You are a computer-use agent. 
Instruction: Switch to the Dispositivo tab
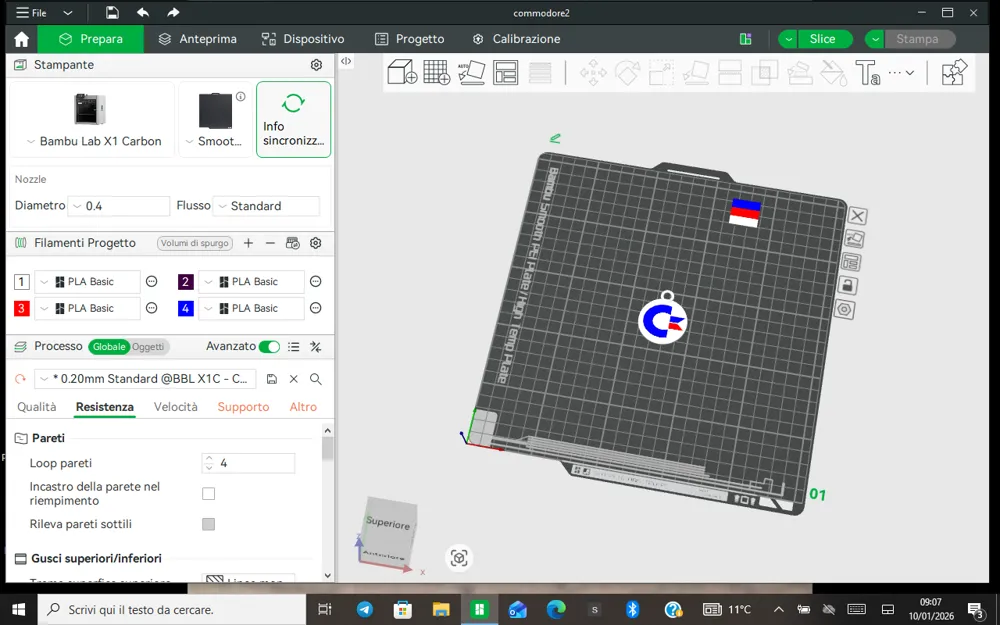click(303, 39)
